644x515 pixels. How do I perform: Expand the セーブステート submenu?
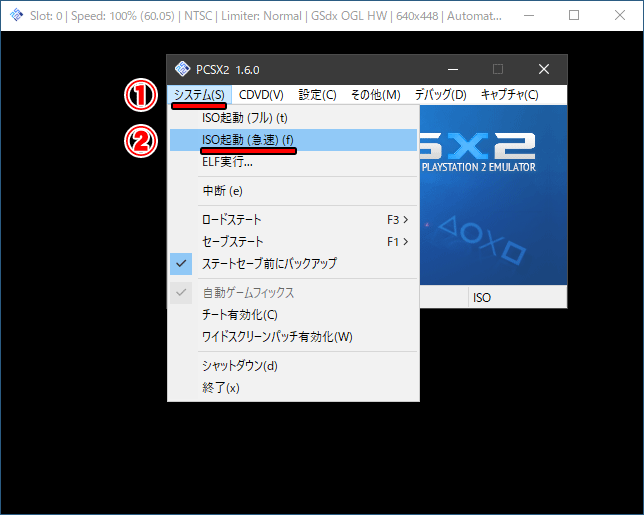pyautogui.click(x=293, y=241)
